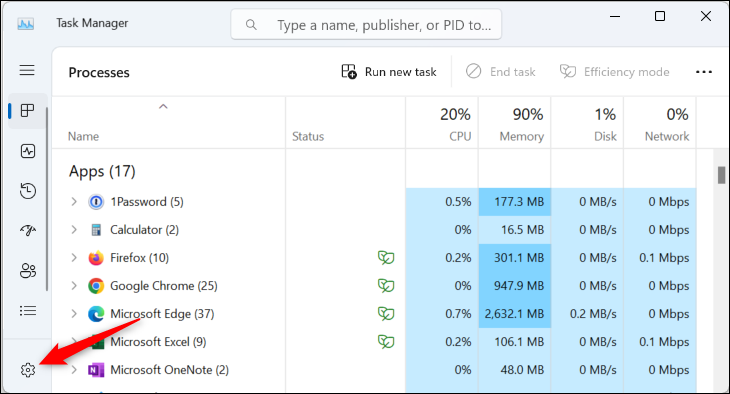The image size is (730, 394).
Task: Expand the Google Chrome process group
Action: coord(74,285)
